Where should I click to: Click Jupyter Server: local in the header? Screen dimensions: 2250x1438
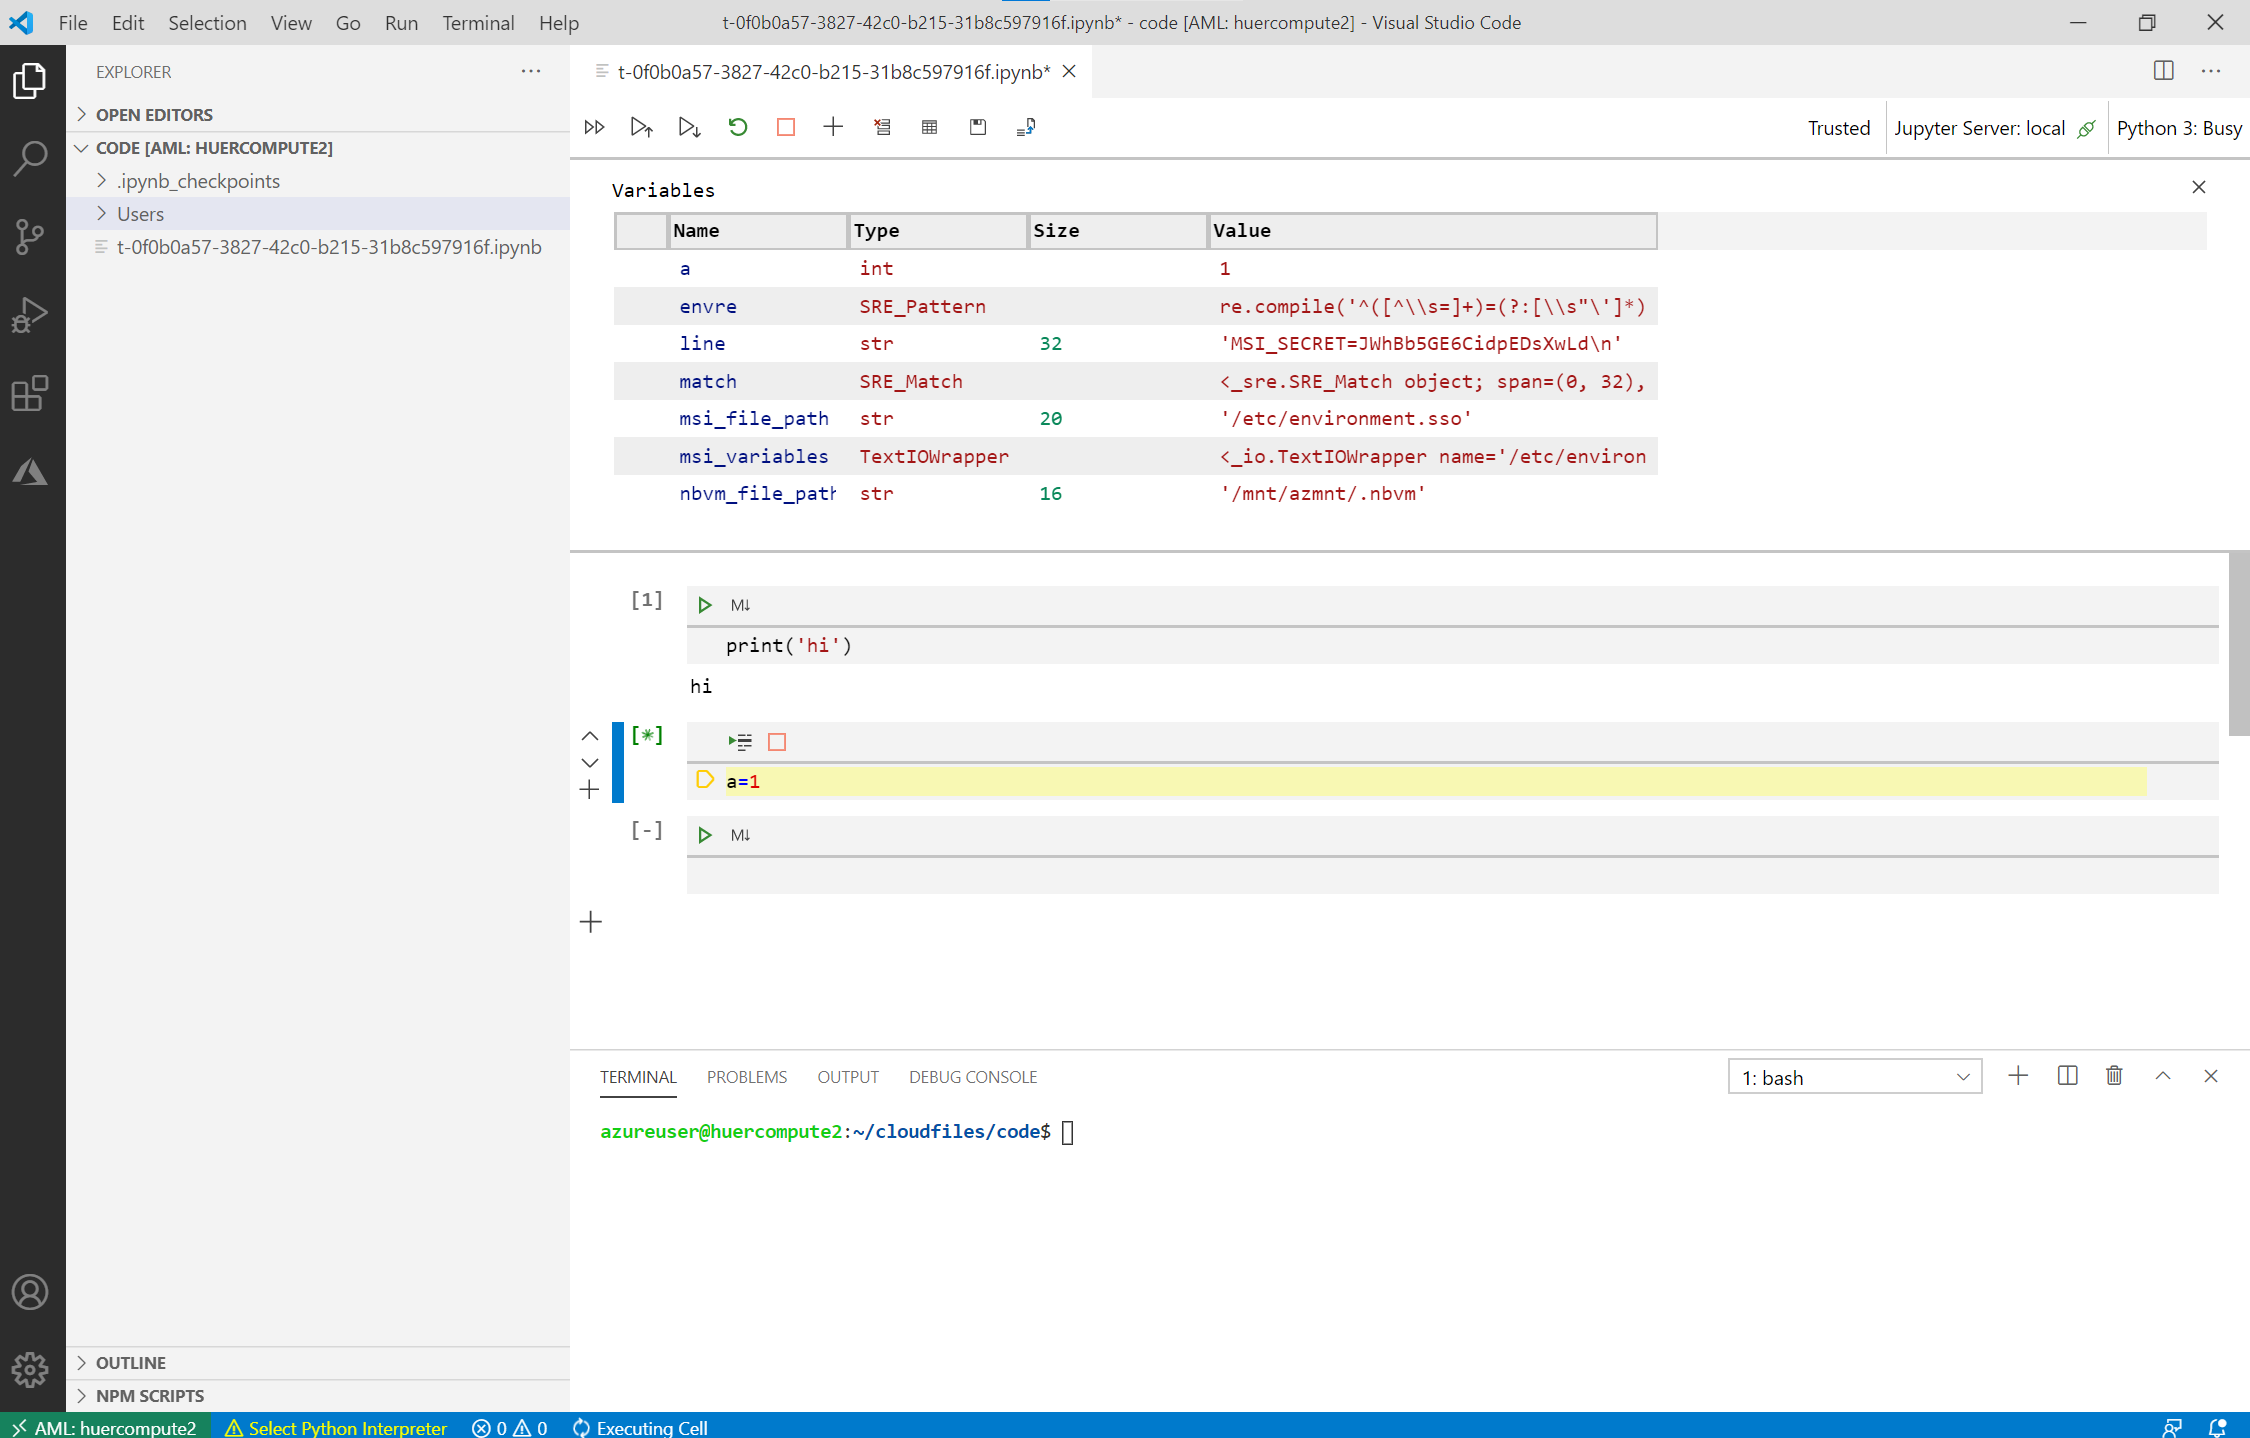click(1980, 127)
